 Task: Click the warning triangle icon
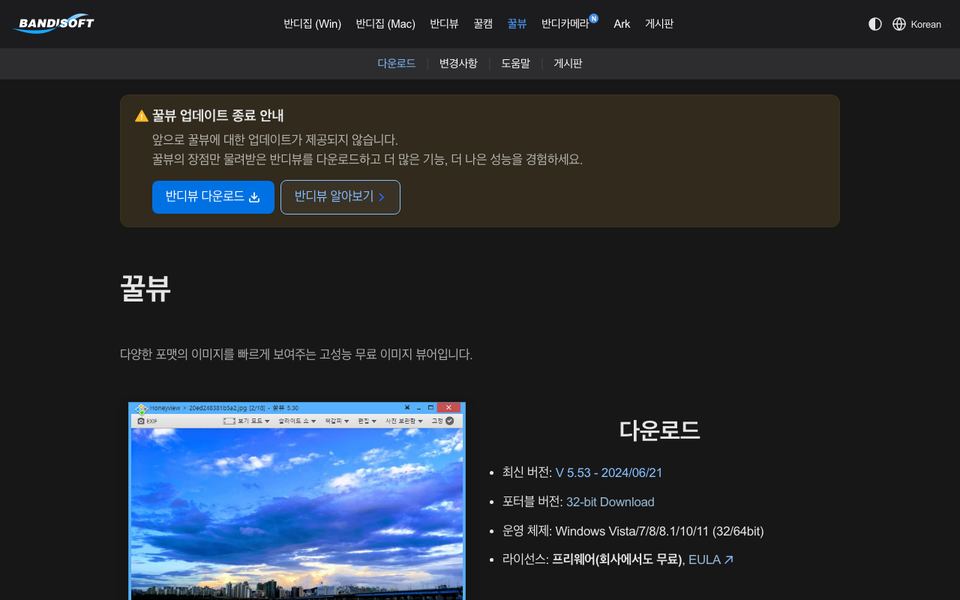click(141, 116)
